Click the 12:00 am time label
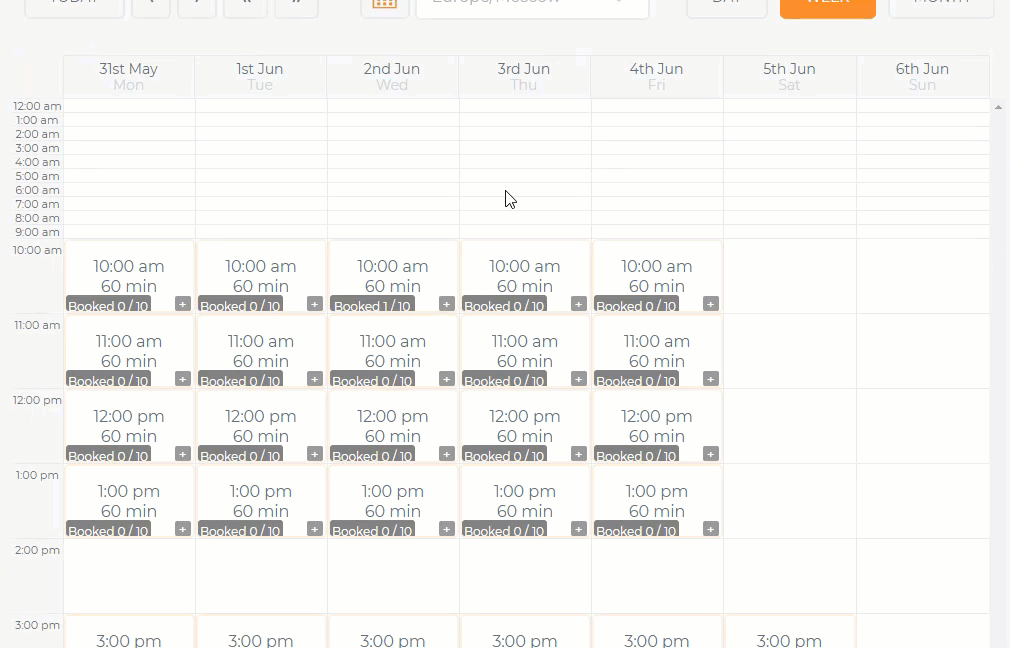Image resolution: width=1010 pixels, height=648 pixels. point(37,106)
